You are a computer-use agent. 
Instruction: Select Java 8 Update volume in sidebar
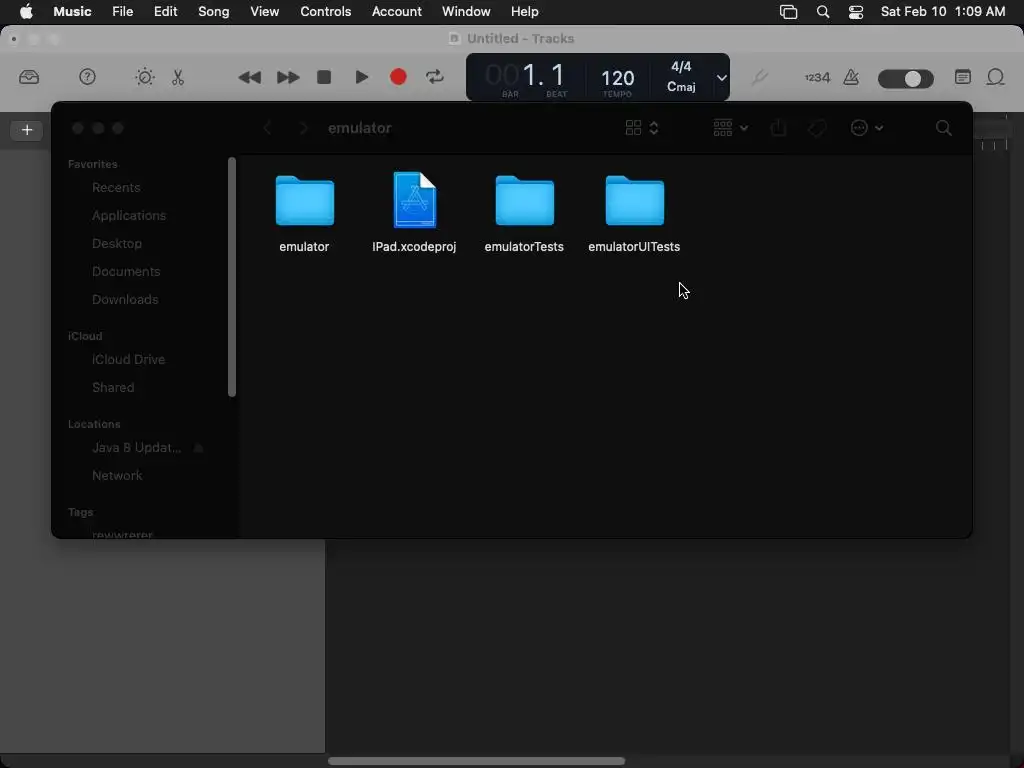click(136, 448)
